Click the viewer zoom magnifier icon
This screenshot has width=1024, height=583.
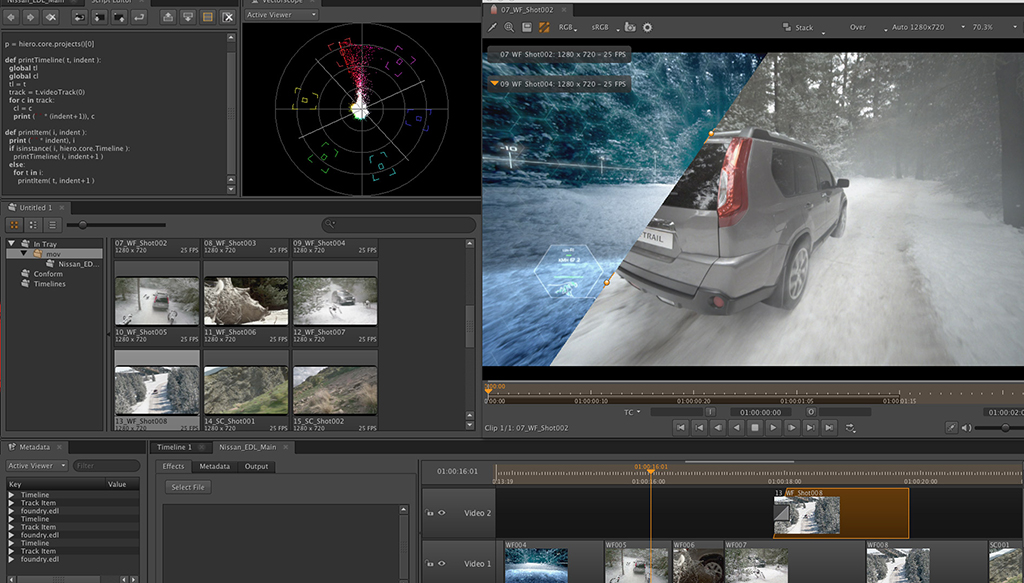click(x=509, y=27)
